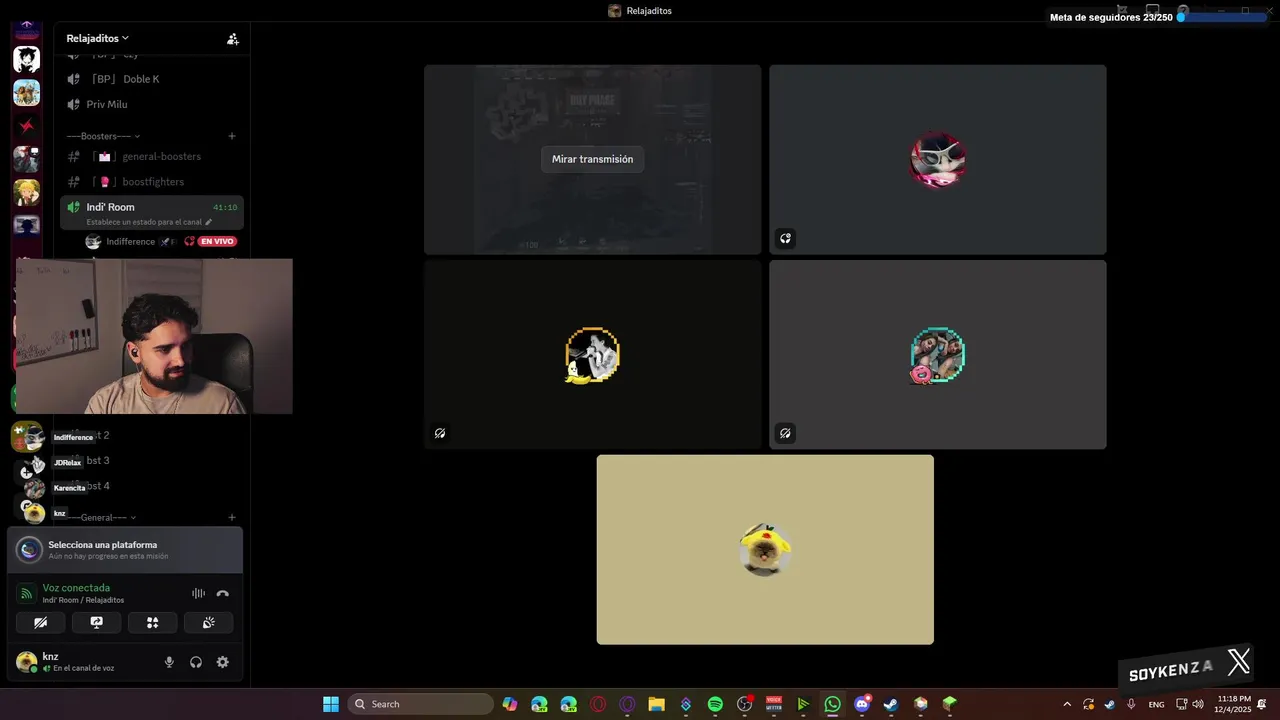
Task: Open the Selecciona una plataforma quest banner
Action: (125, 550)
